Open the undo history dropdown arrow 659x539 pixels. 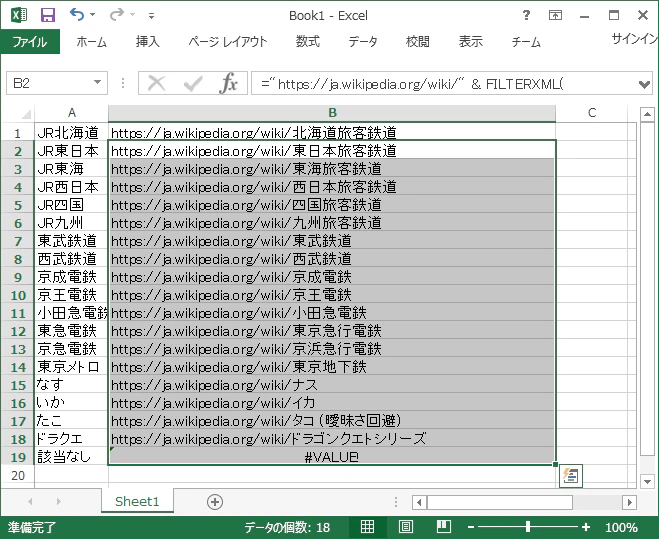(x=92, y=15)
